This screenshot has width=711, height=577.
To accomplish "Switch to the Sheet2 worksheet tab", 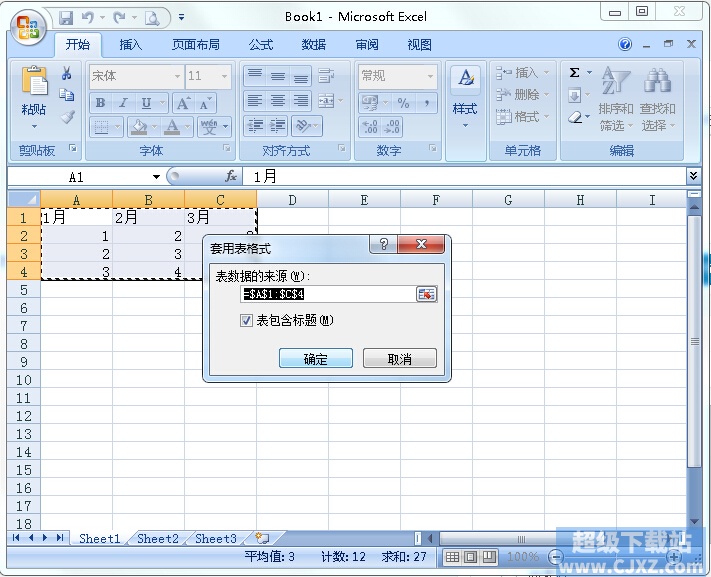I will 158,538.
